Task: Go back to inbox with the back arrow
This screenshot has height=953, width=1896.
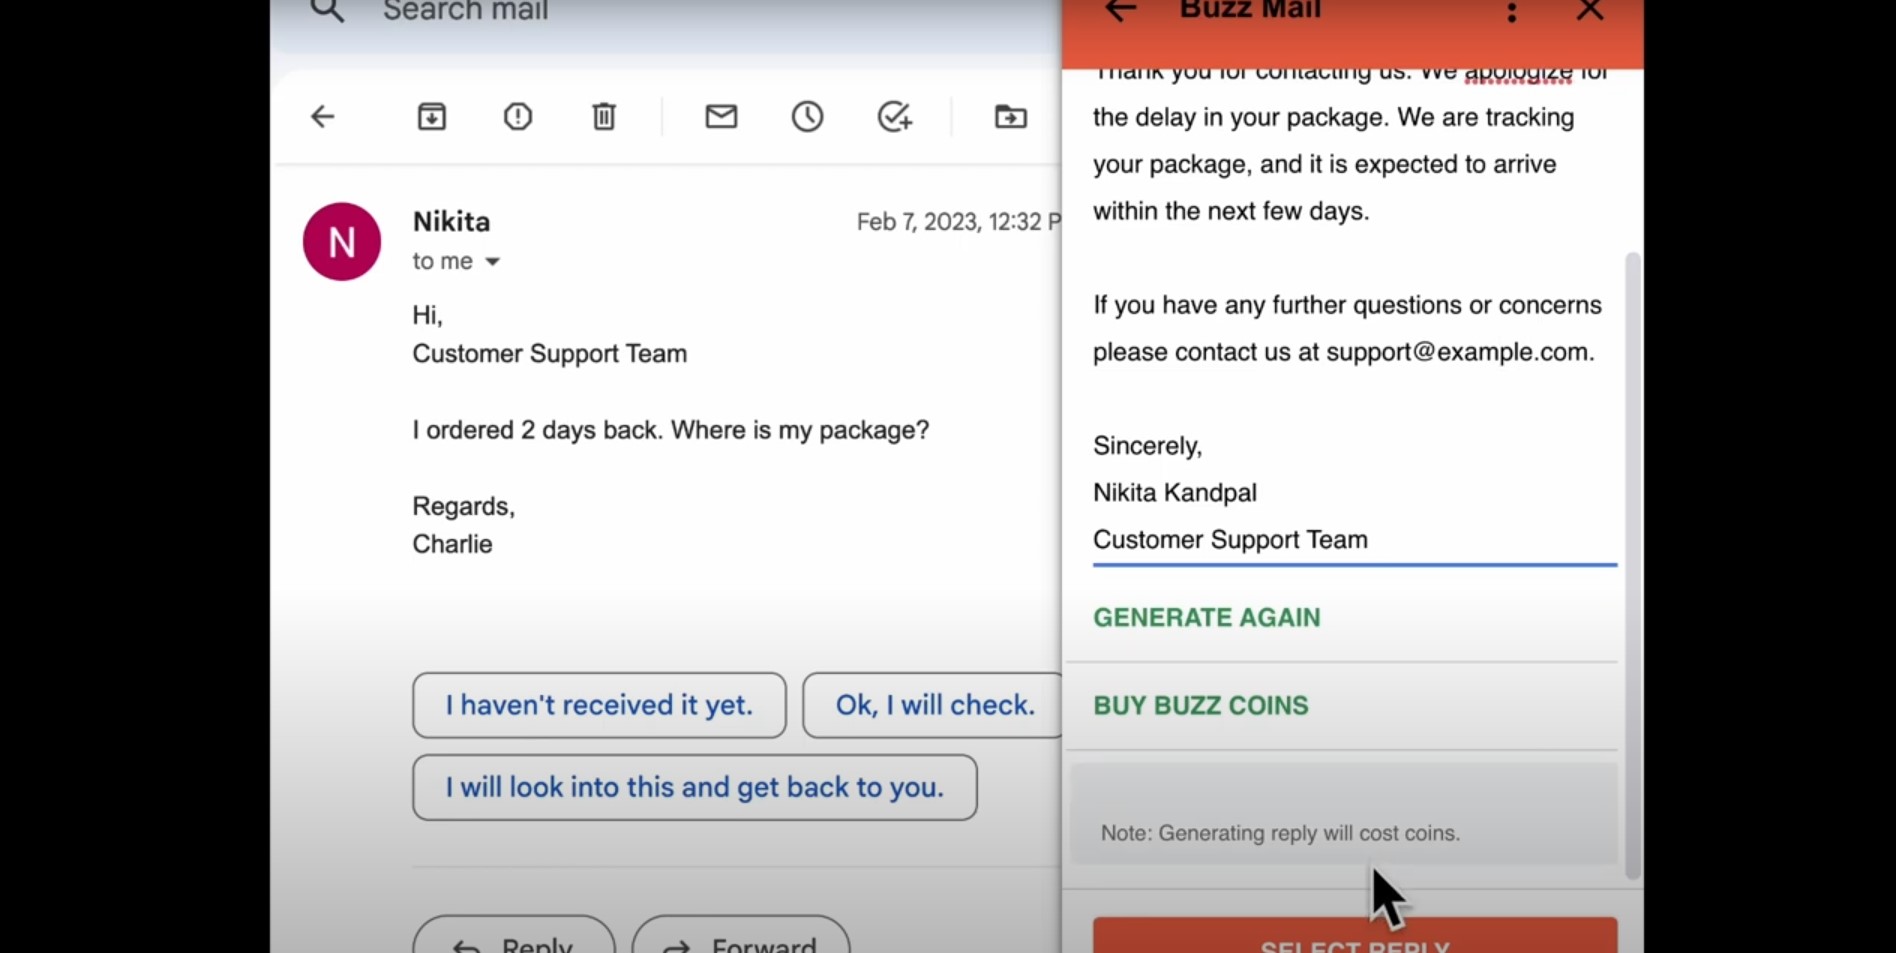Action: pyautogui.click(x=322, y=117)
